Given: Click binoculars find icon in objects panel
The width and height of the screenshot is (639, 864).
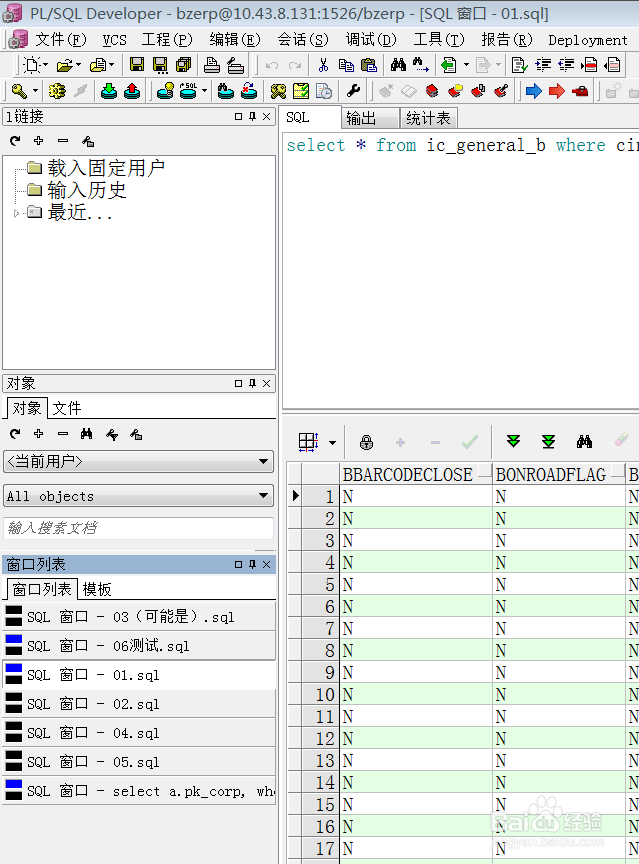Looking at the screenshot, I should tap(86, 434).
